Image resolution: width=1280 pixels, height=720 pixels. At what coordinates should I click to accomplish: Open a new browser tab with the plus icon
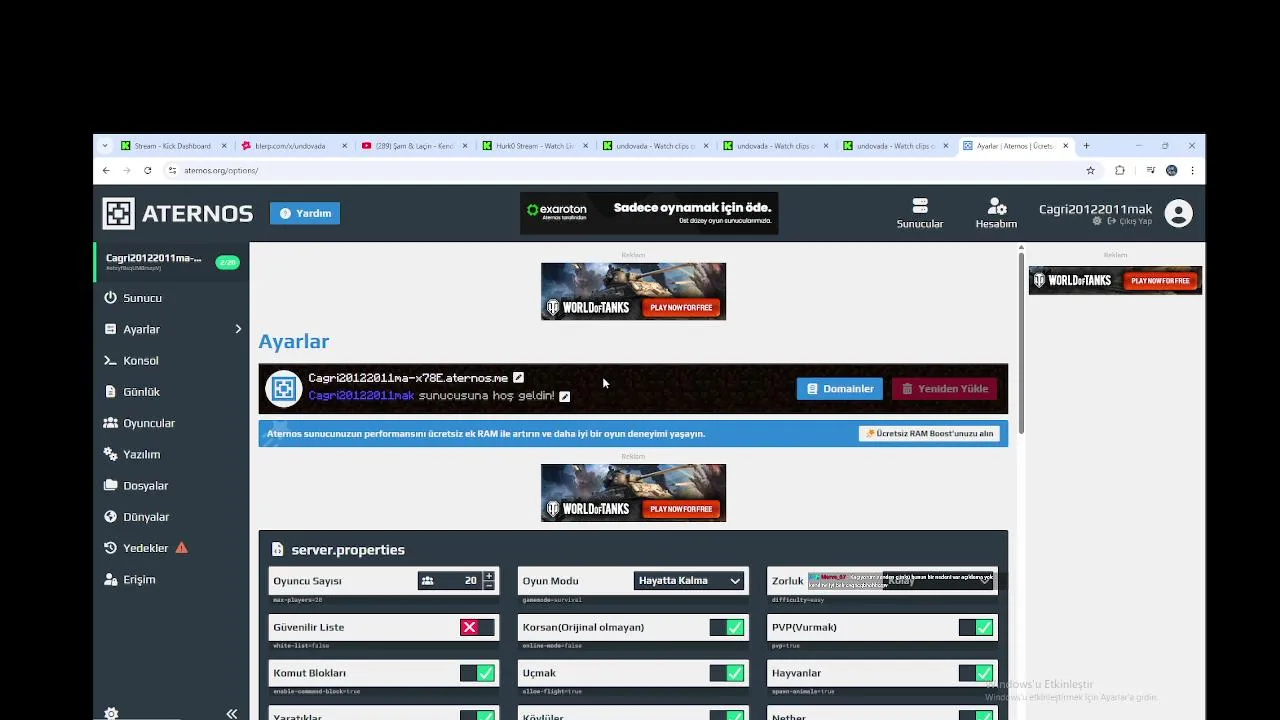click(x=1086, y=146)
